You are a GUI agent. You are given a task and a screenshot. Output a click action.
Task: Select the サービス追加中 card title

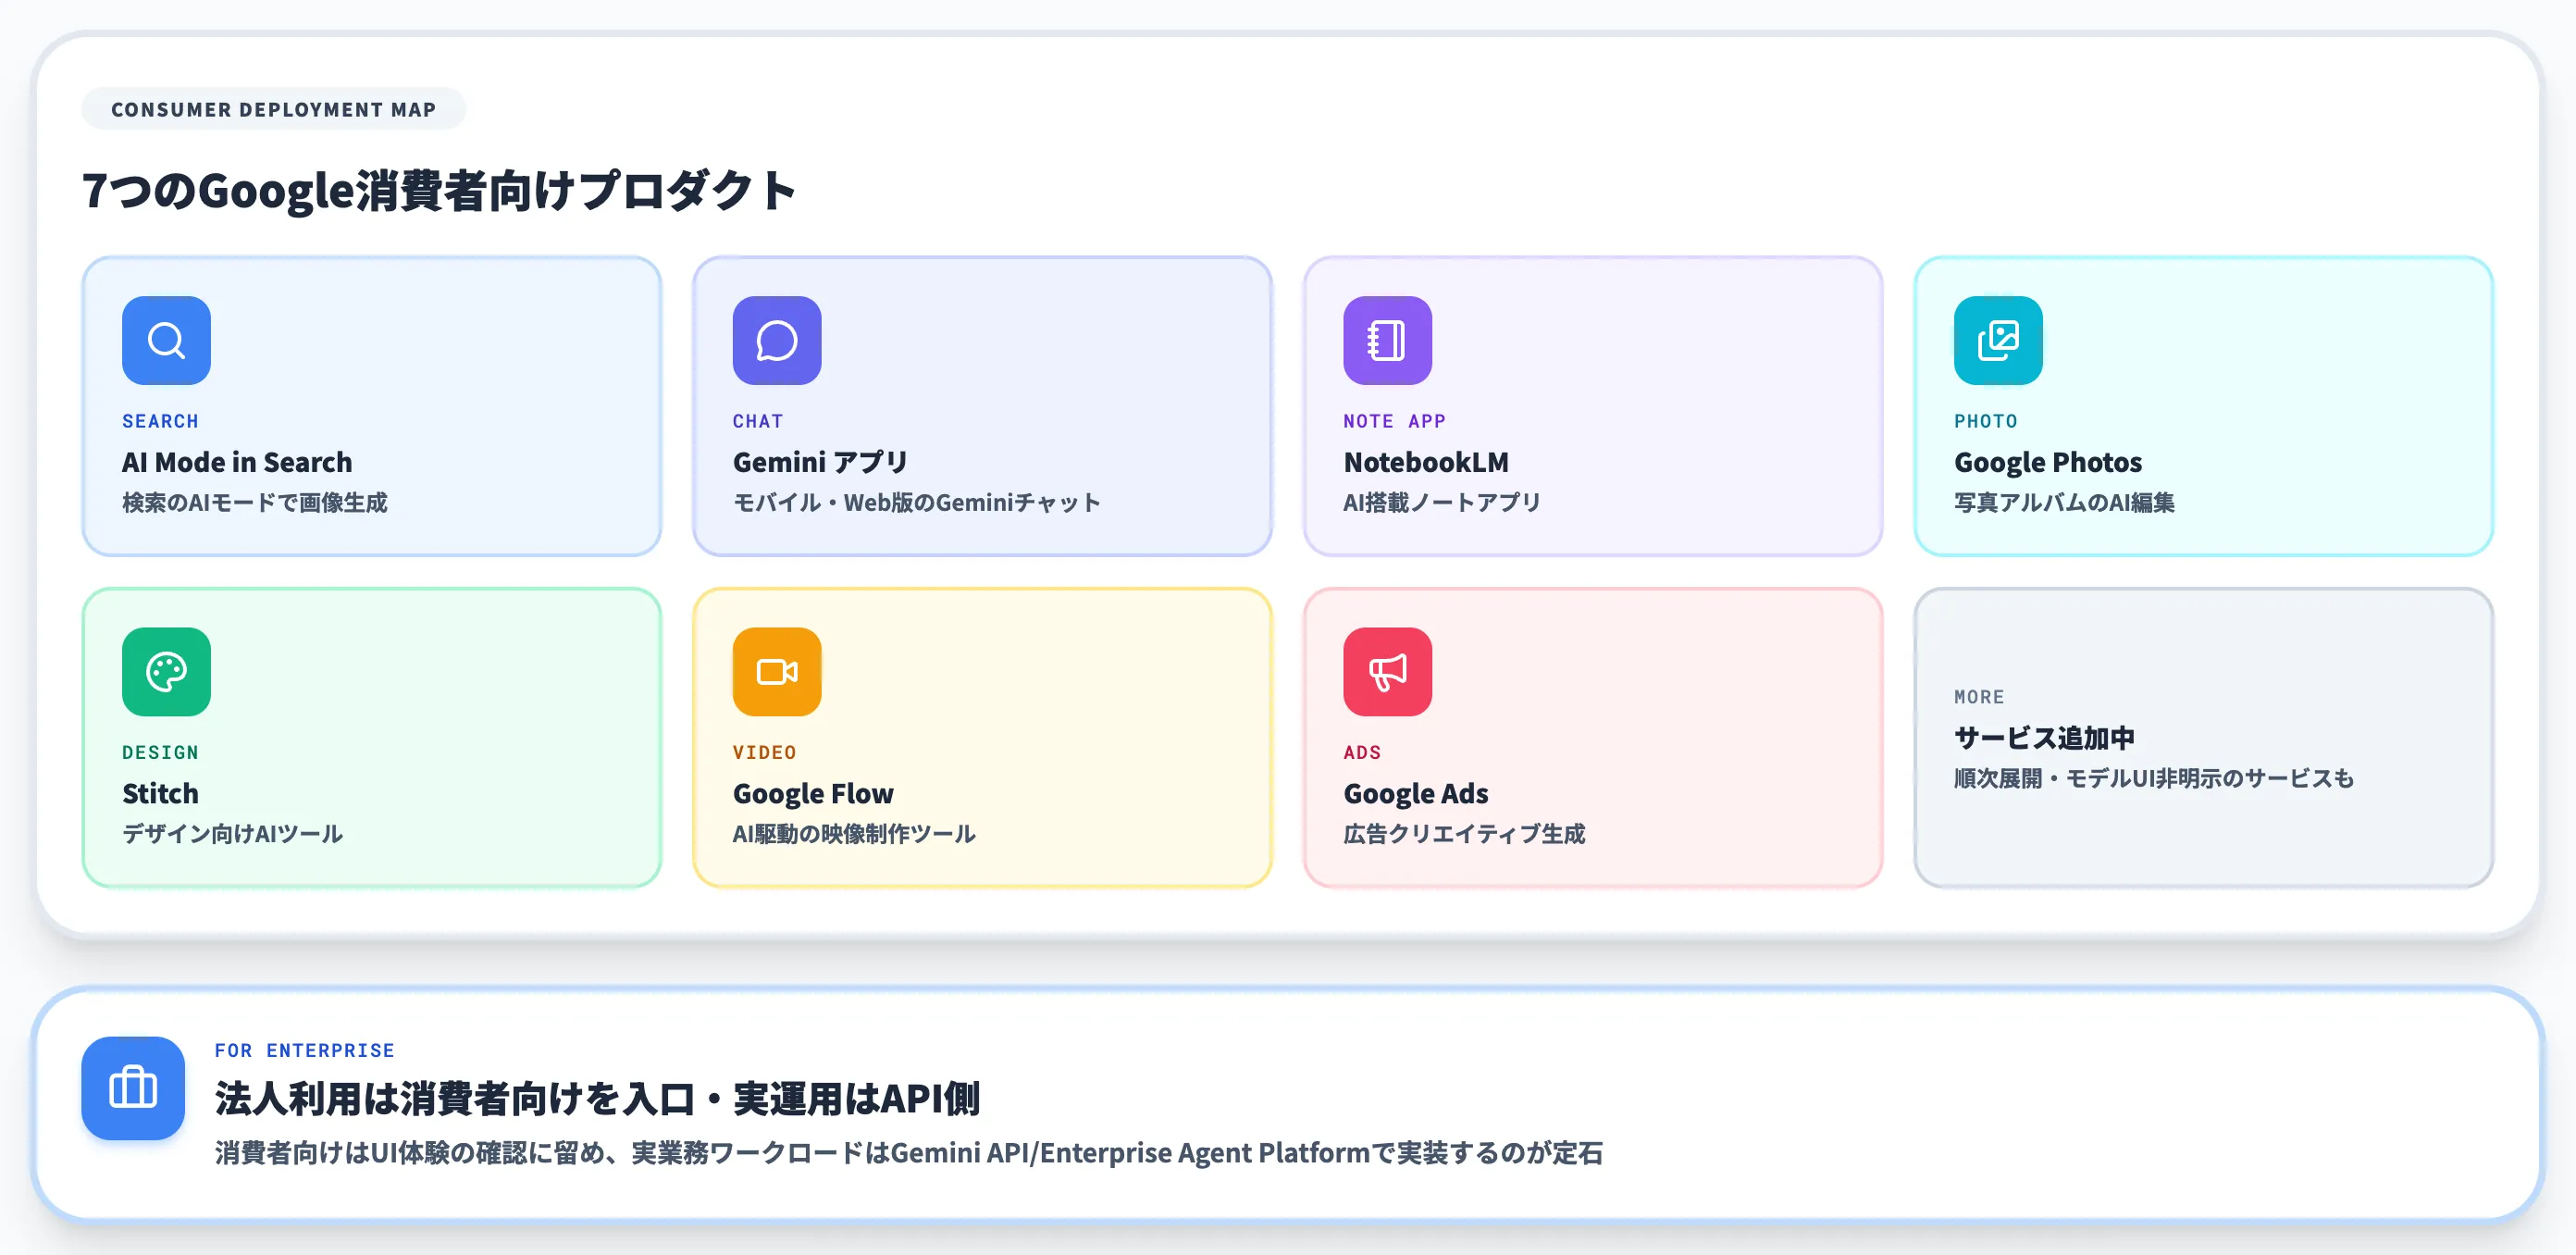click(2044, 738)
